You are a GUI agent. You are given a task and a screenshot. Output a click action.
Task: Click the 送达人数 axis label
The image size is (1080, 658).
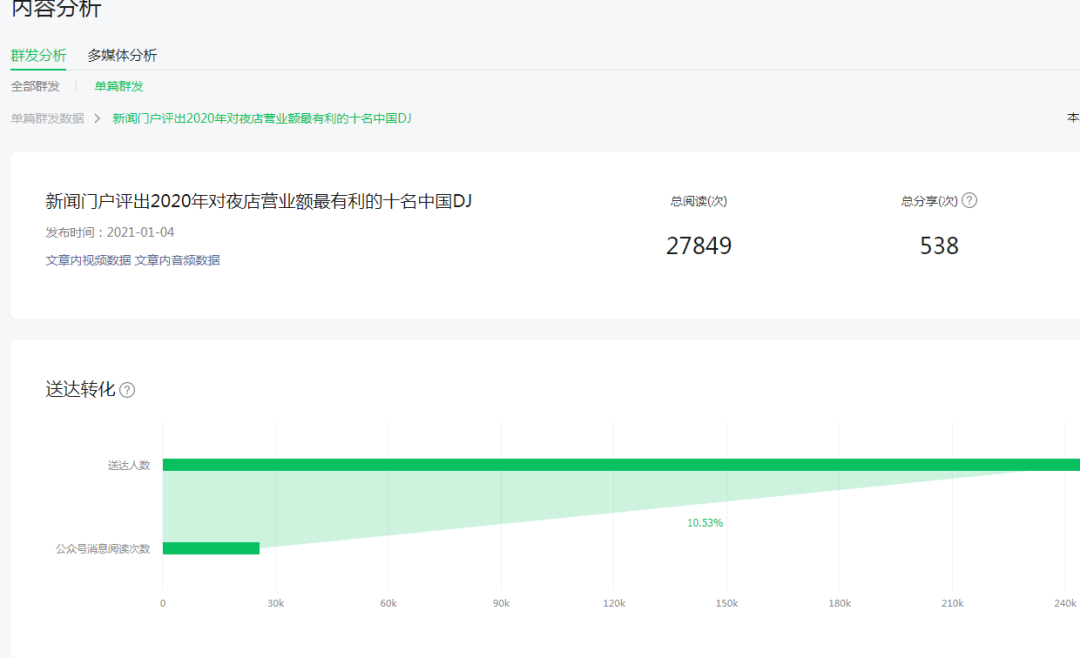coord(129,465)
